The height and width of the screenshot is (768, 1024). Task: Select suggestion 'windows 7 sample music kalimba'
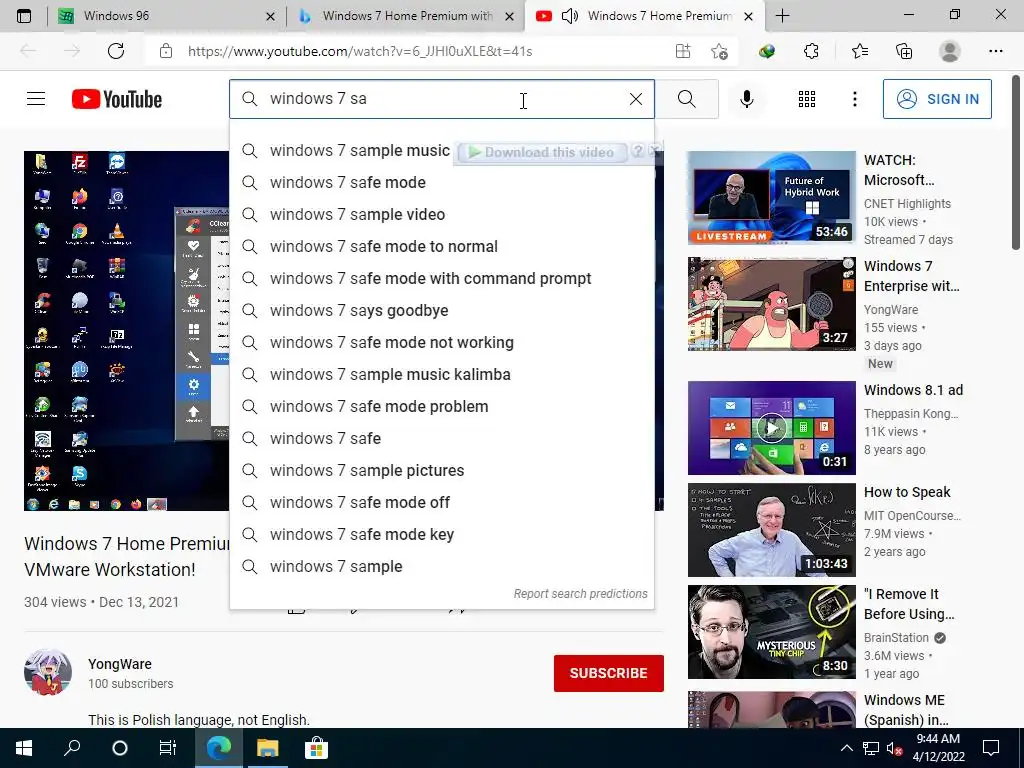(x=441, y=374)
